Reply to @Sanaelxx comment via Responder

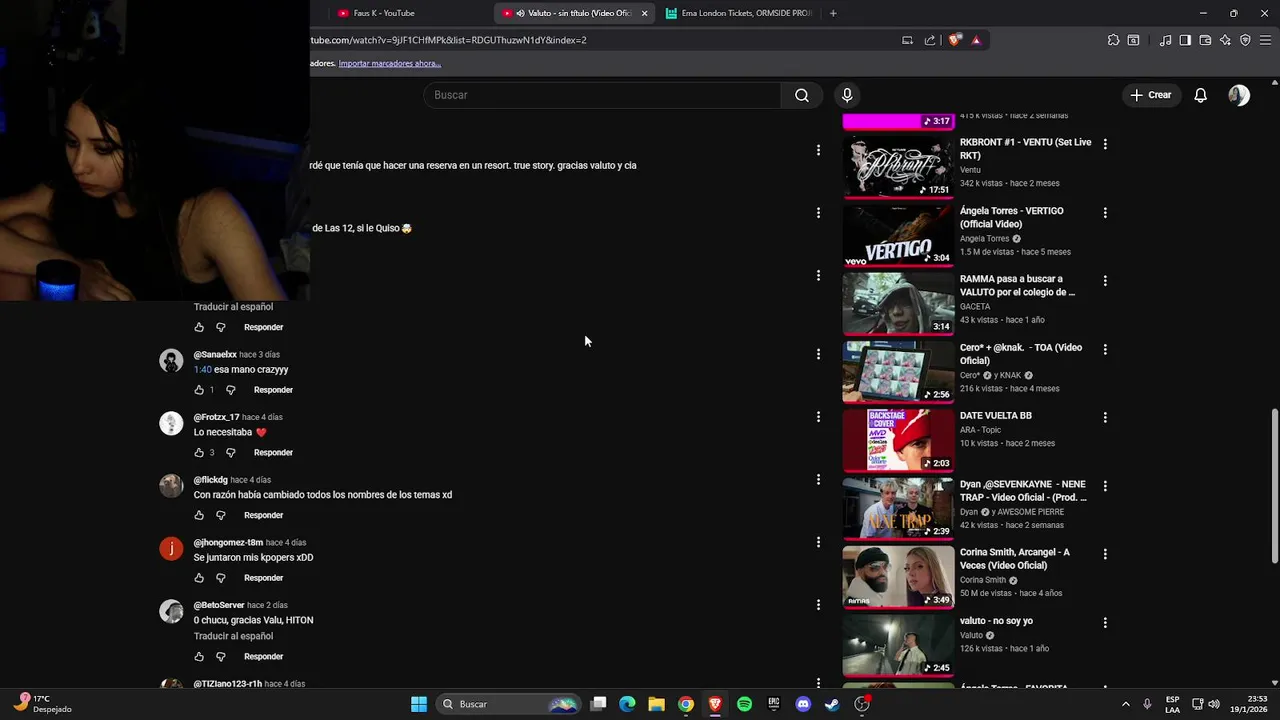273,390
